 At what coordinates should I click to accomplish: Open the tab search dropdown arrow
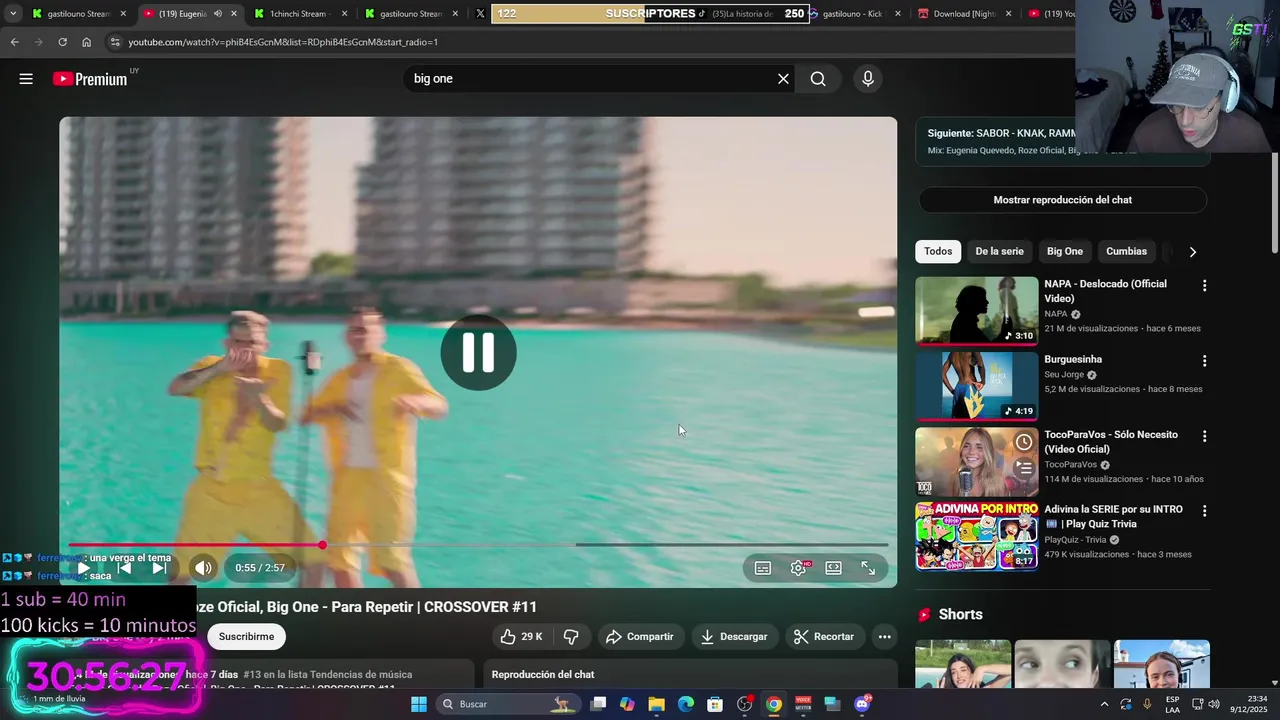(13, 14)
